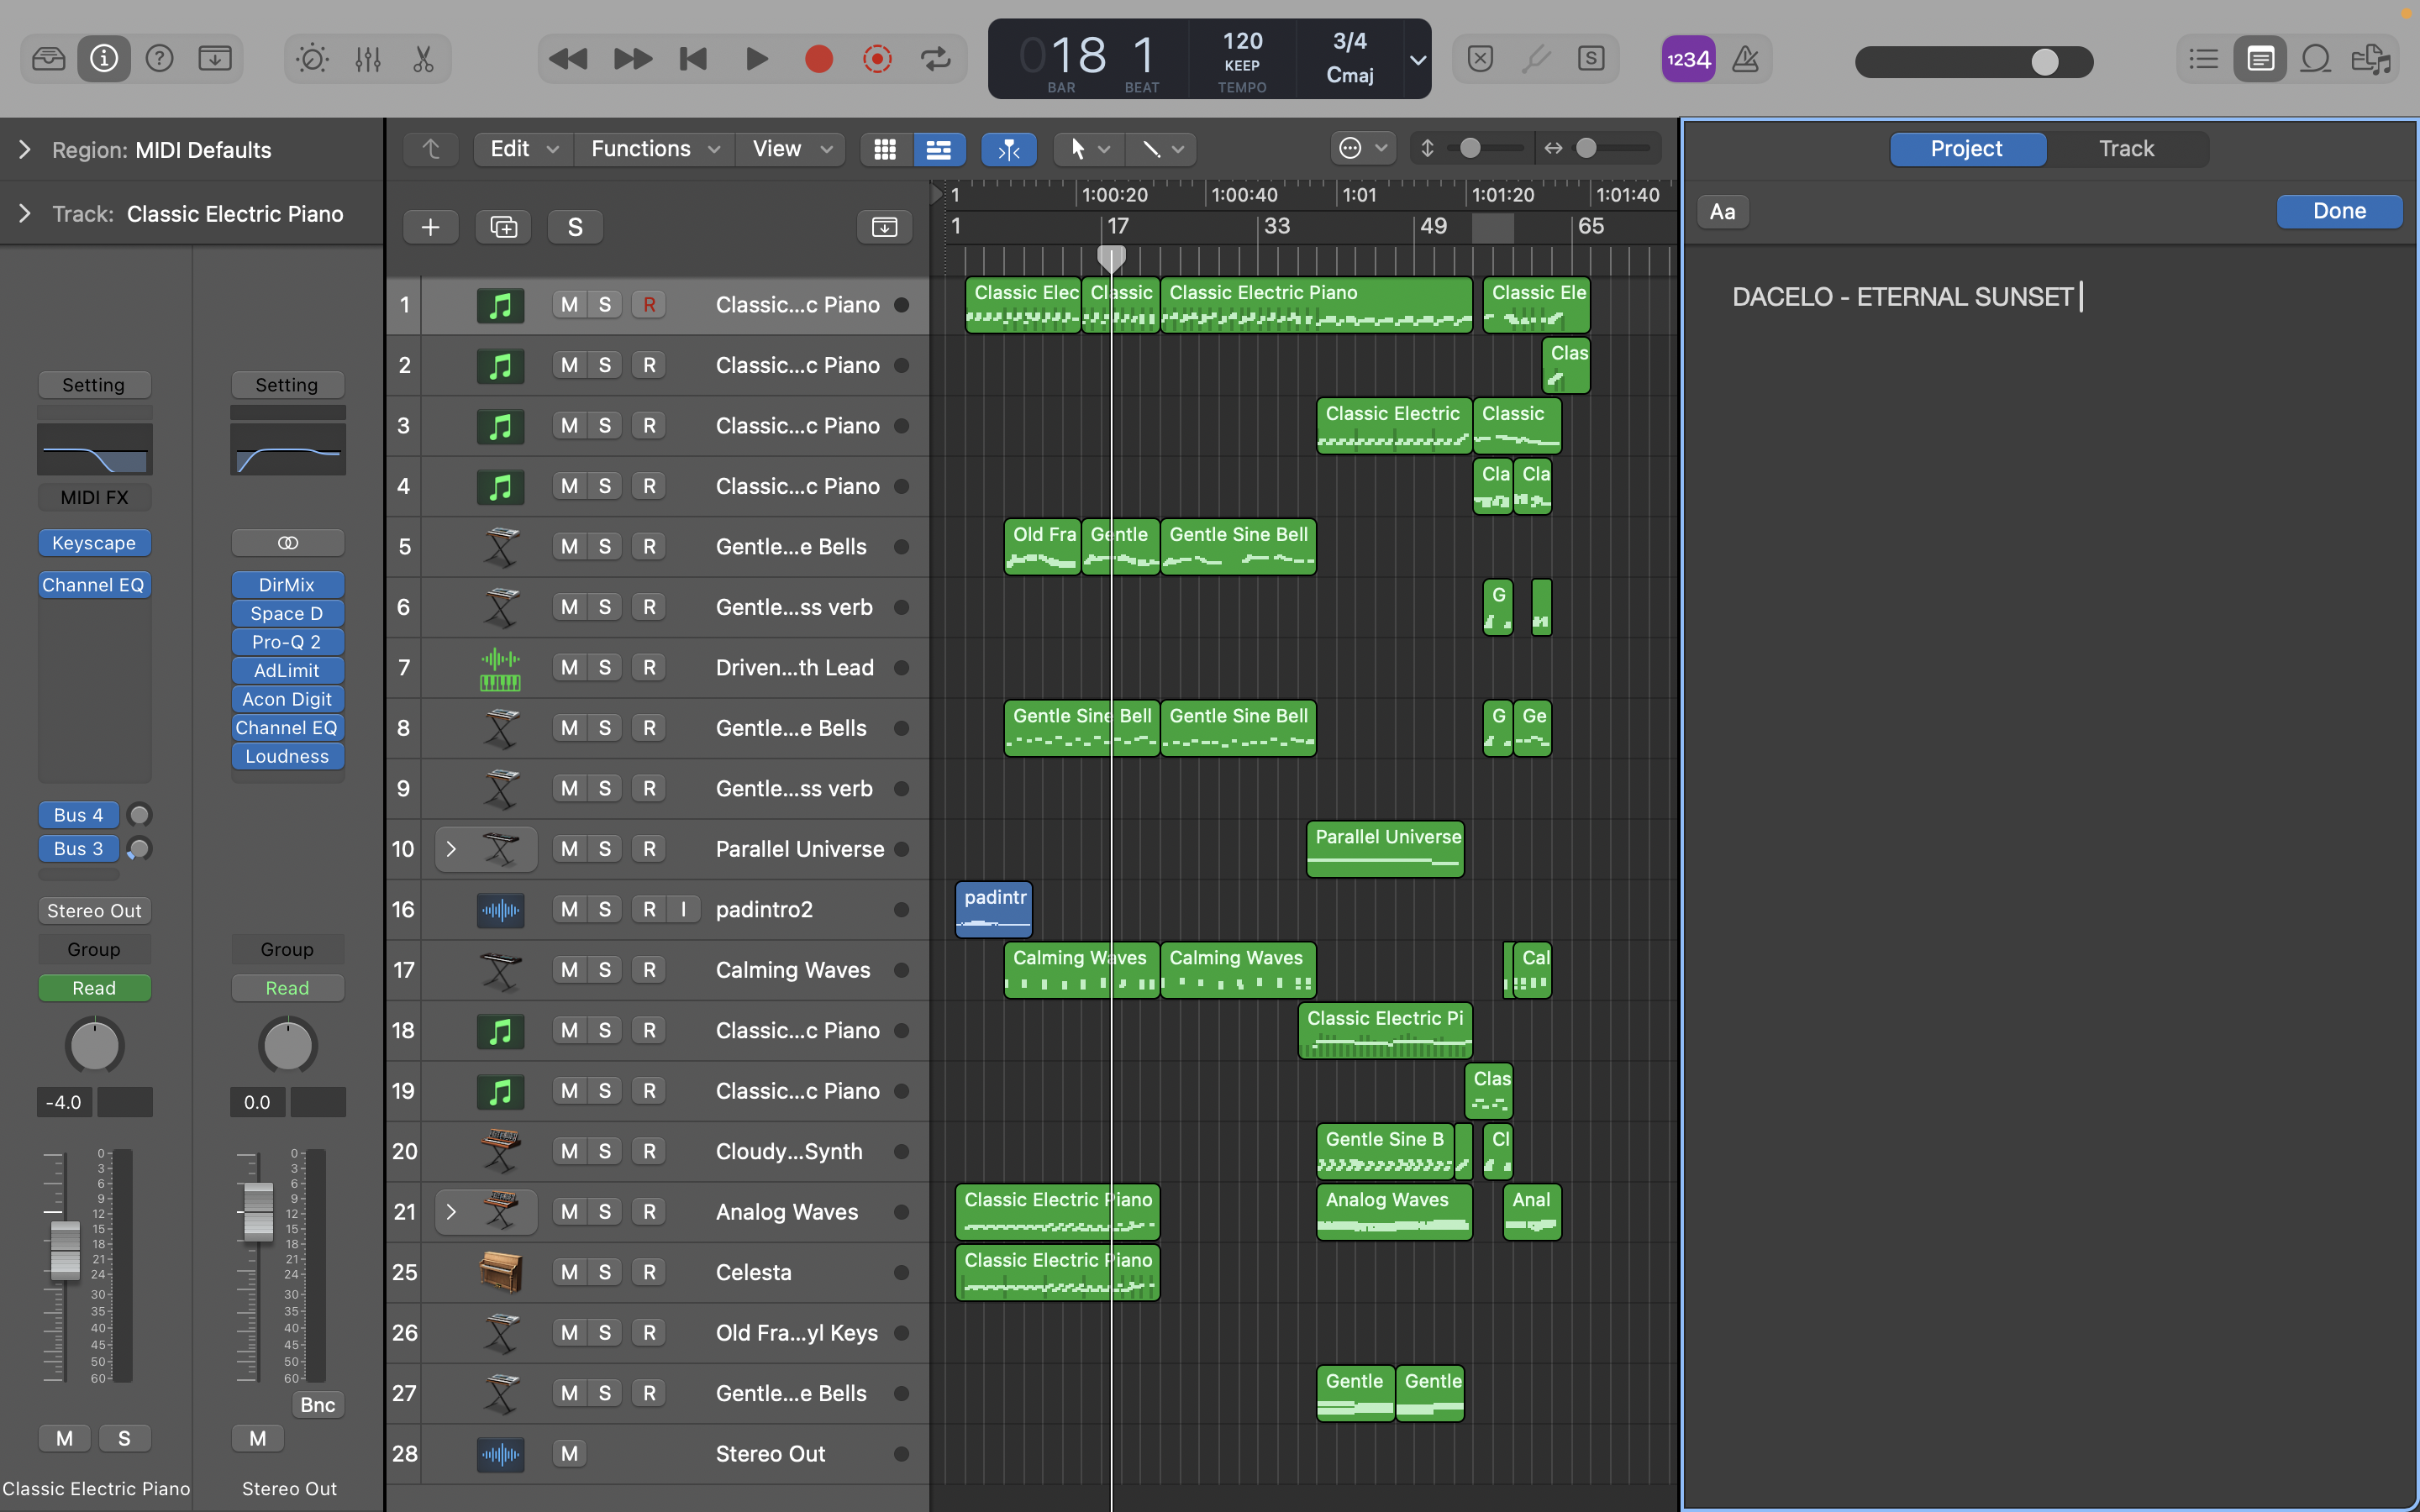This screenshot has height=1512, width=2420.
Task: Mute the Celesta track
Action: [x=569, y=1272]
